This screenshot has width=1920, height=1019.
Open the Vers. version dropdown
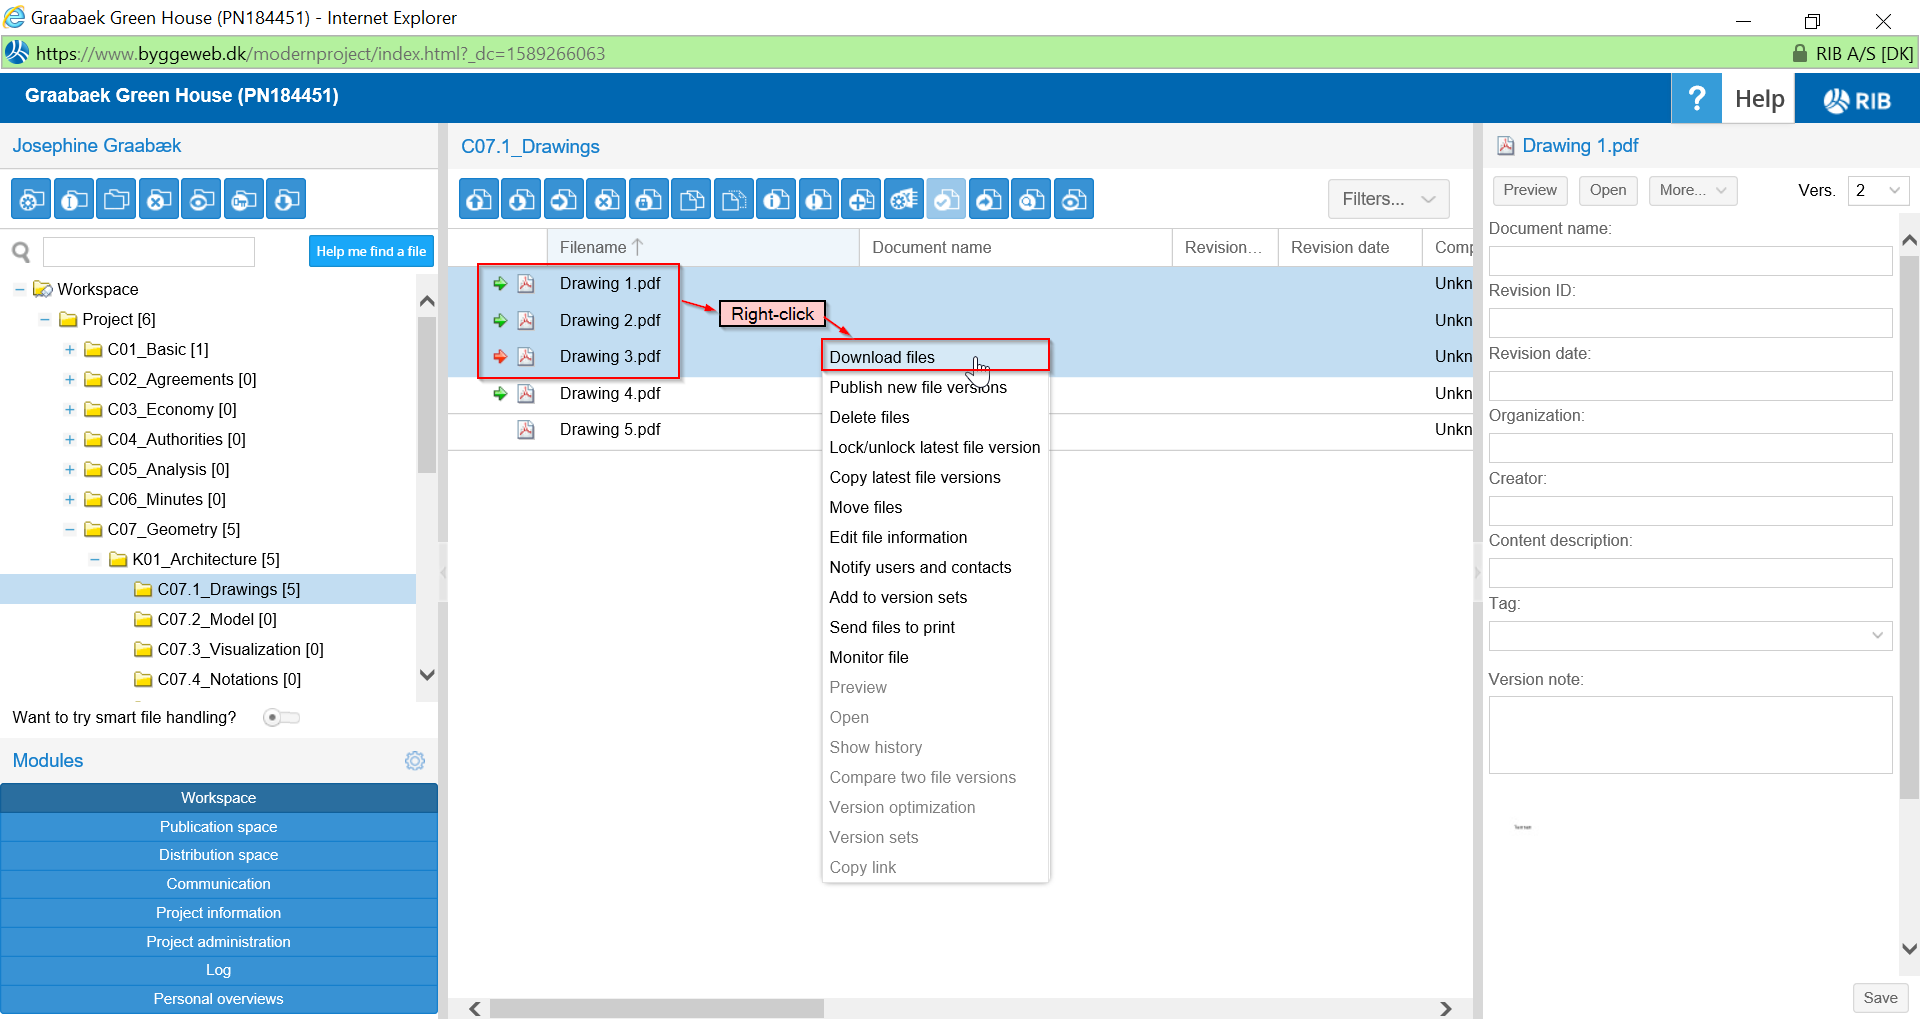(x=1878, y=190)
